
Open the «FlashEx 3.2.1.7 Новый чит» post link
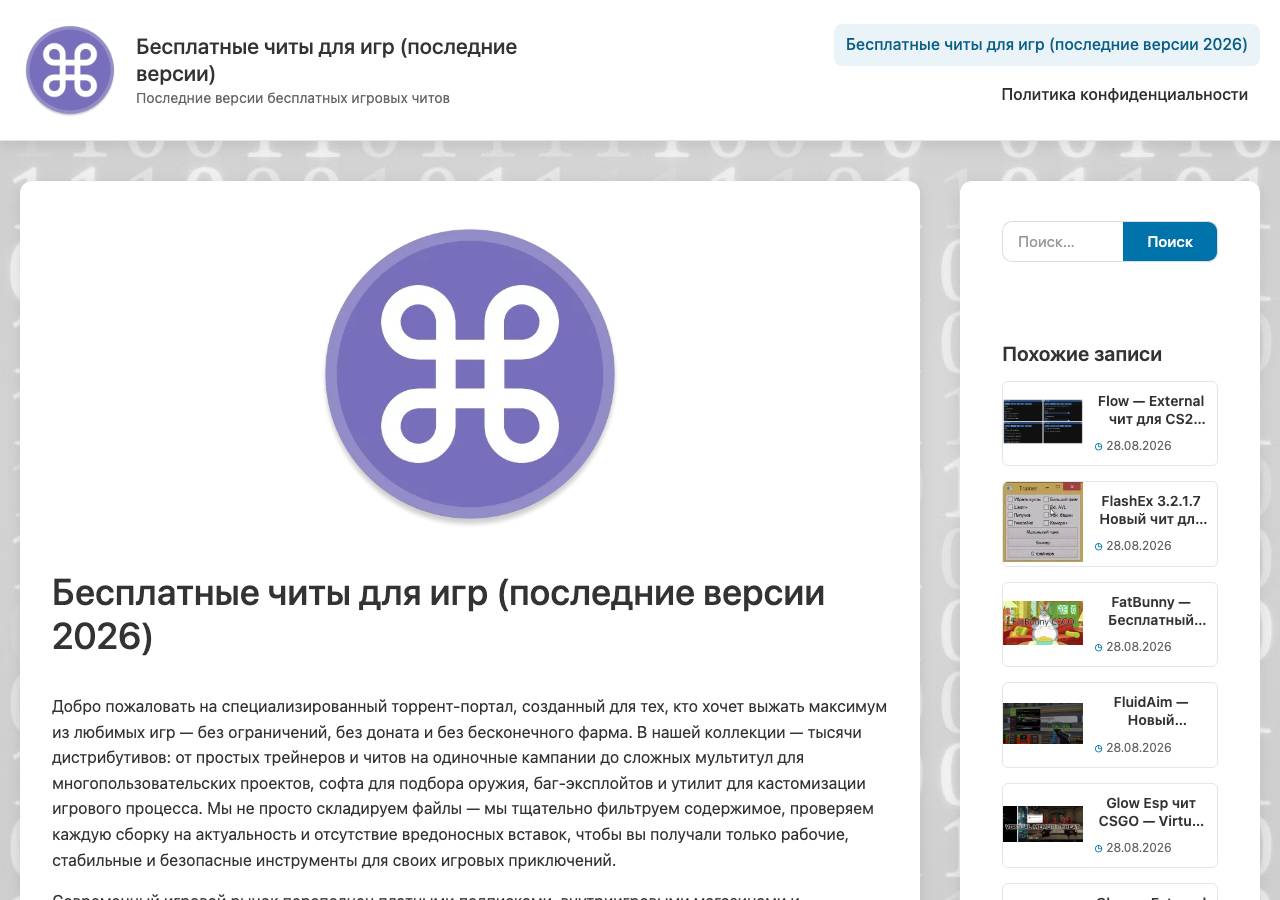pyautogui.click(x=1151, y=510)
